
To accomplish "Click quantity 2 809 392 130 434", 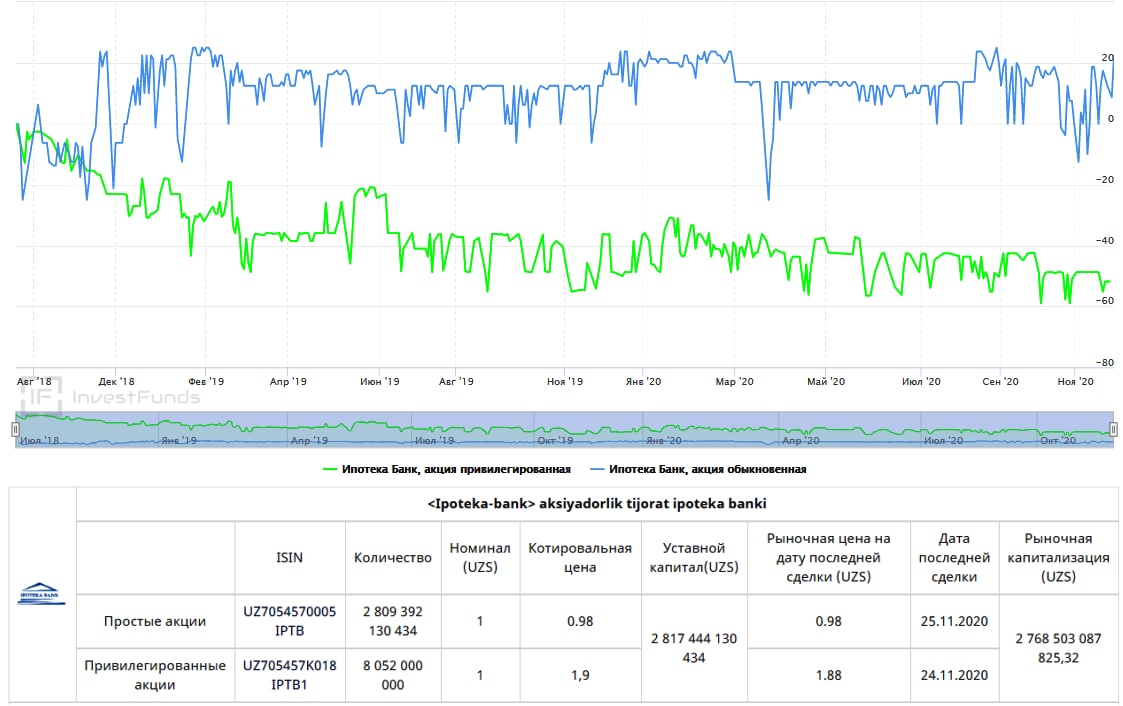I will coord(392,621).
